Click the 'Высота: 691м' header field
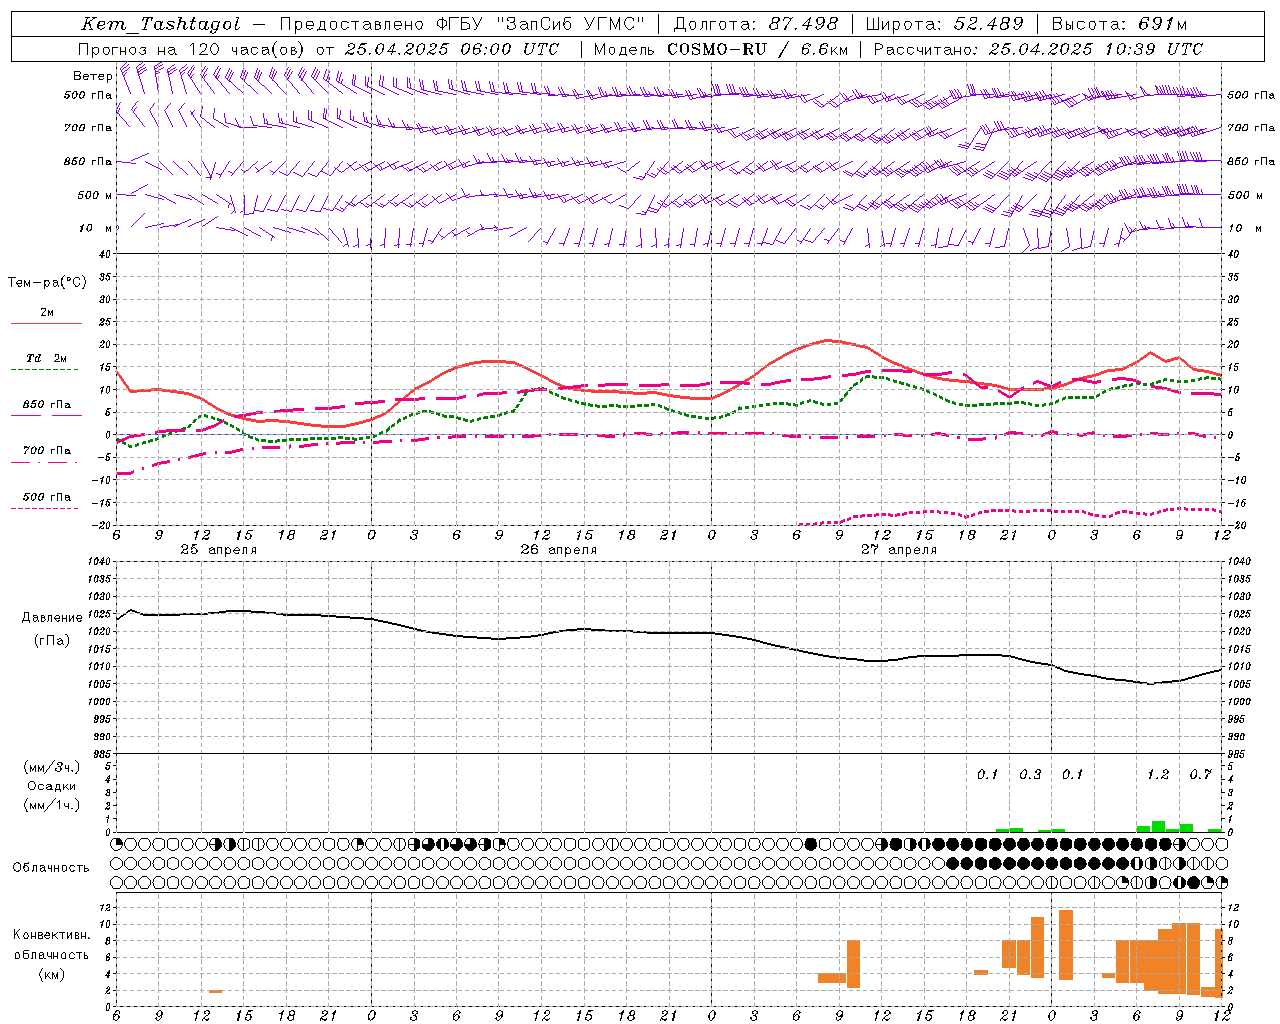This screenshot has width=1280, height=1024. (1119, 25)
